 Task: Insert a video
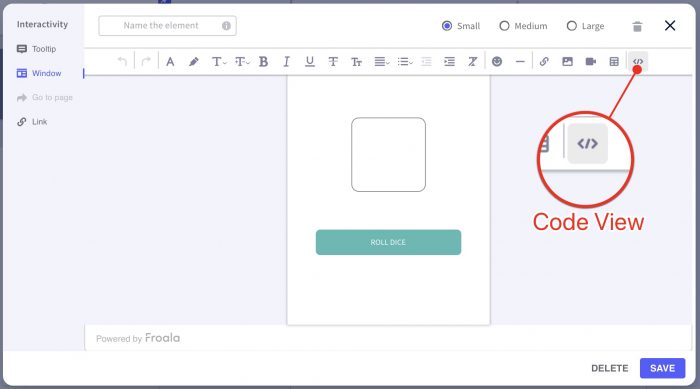click(591, 62)
